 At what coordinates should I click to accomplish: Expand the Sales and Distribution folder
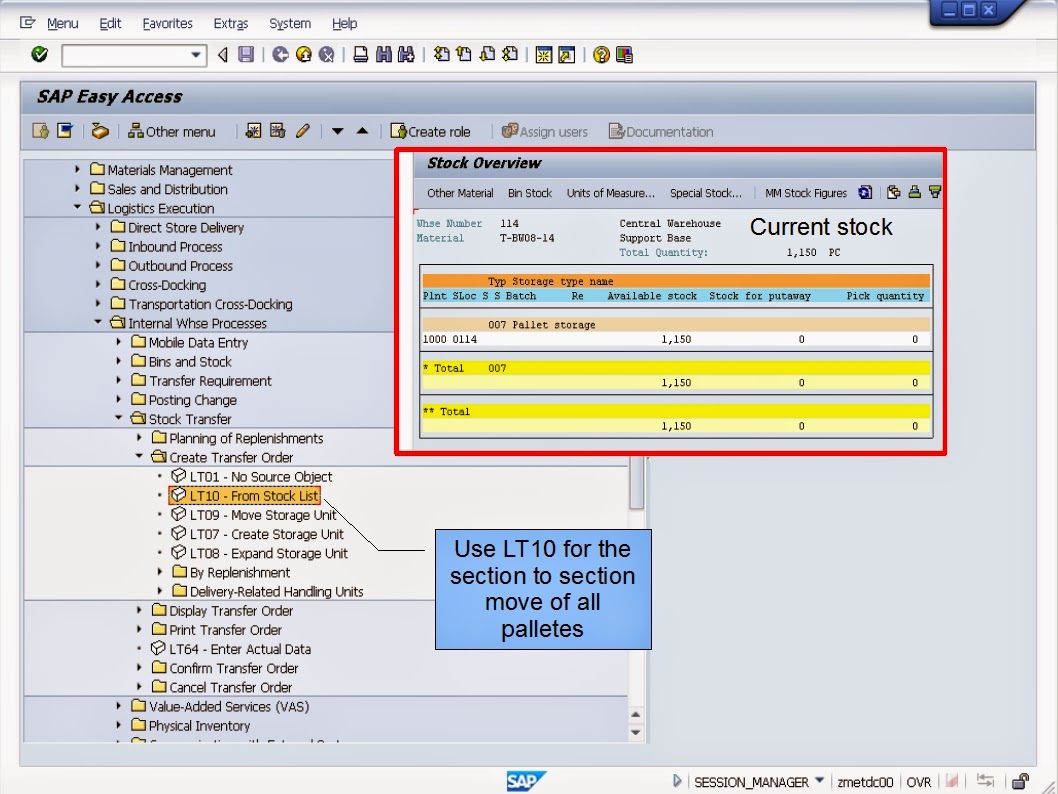77,188
